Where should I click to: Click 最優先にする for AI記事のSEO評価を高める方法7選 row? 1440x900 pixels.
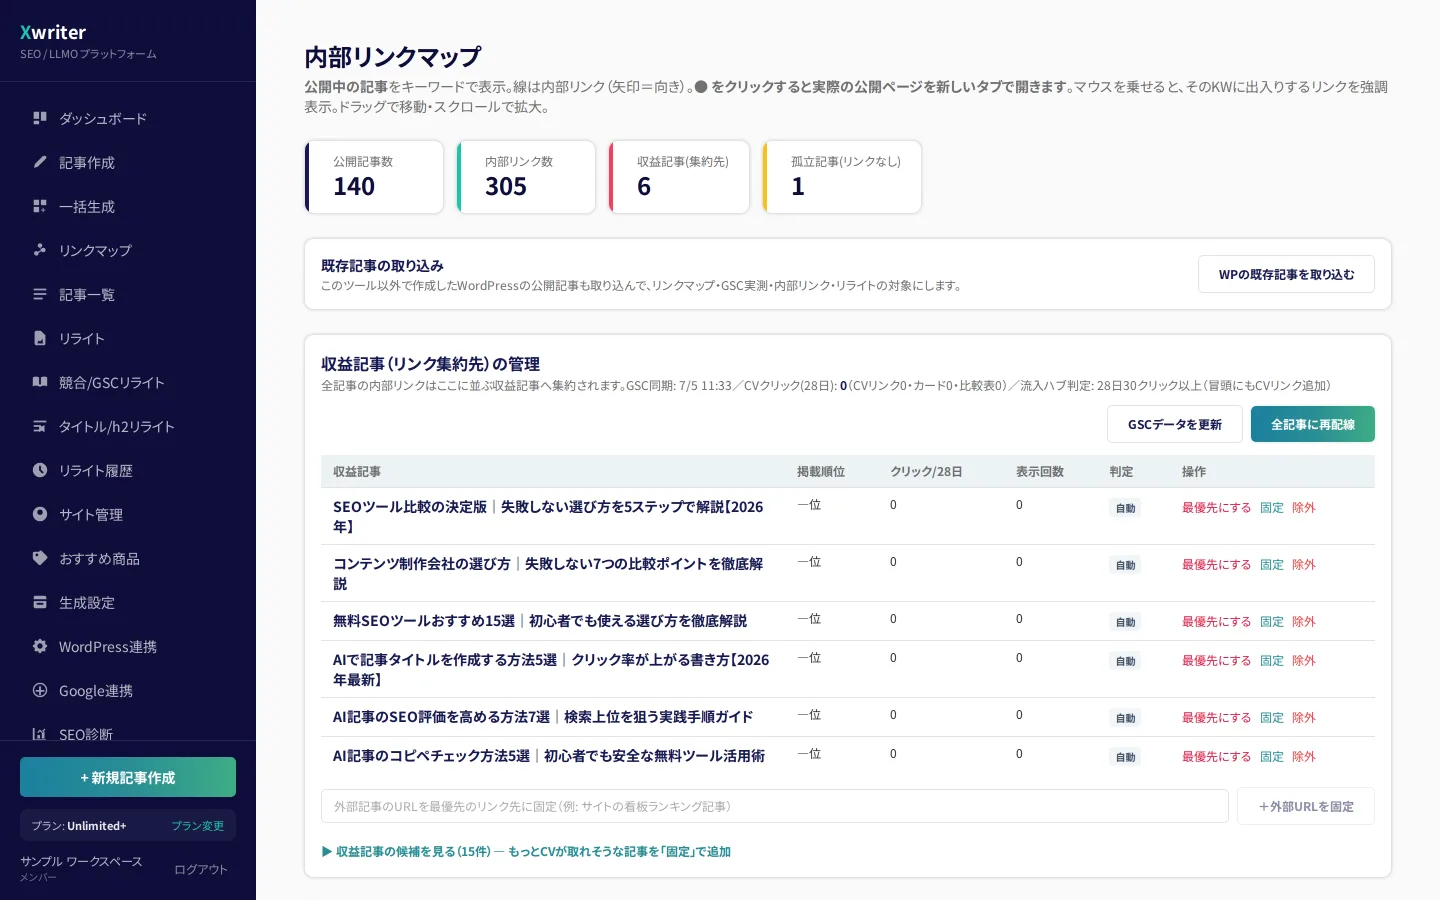[1216, 718]
